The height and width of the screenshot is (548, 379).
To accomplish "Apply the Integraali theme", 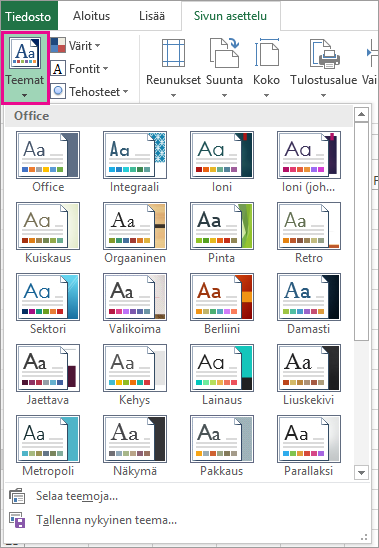I will pyautogui.click(x=135, y=162).
